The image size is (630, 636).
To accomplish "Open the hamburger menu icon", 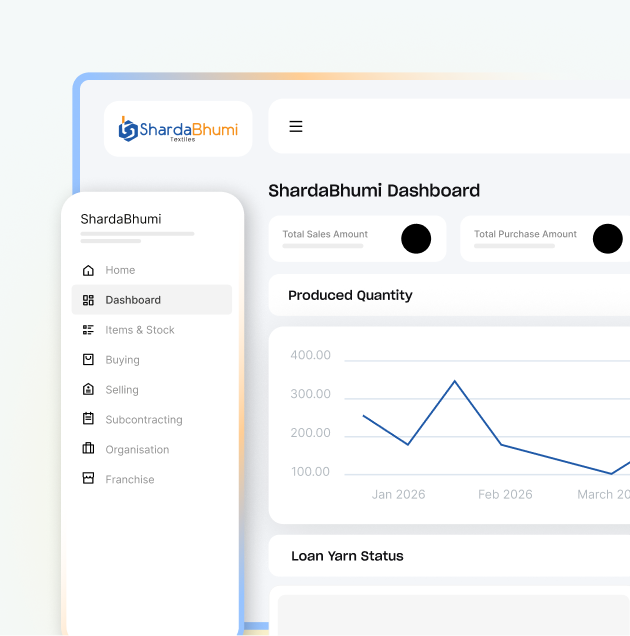I will [x=296, y=127].
